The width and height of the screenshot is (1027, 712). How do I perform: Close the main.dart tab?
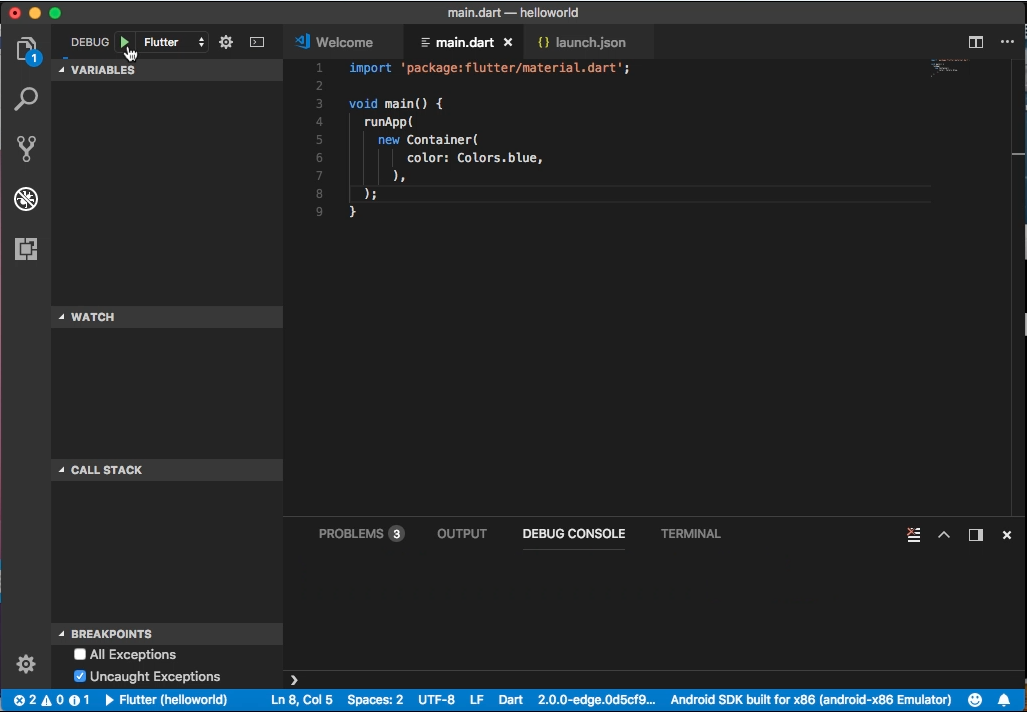[x=508, y=42]
